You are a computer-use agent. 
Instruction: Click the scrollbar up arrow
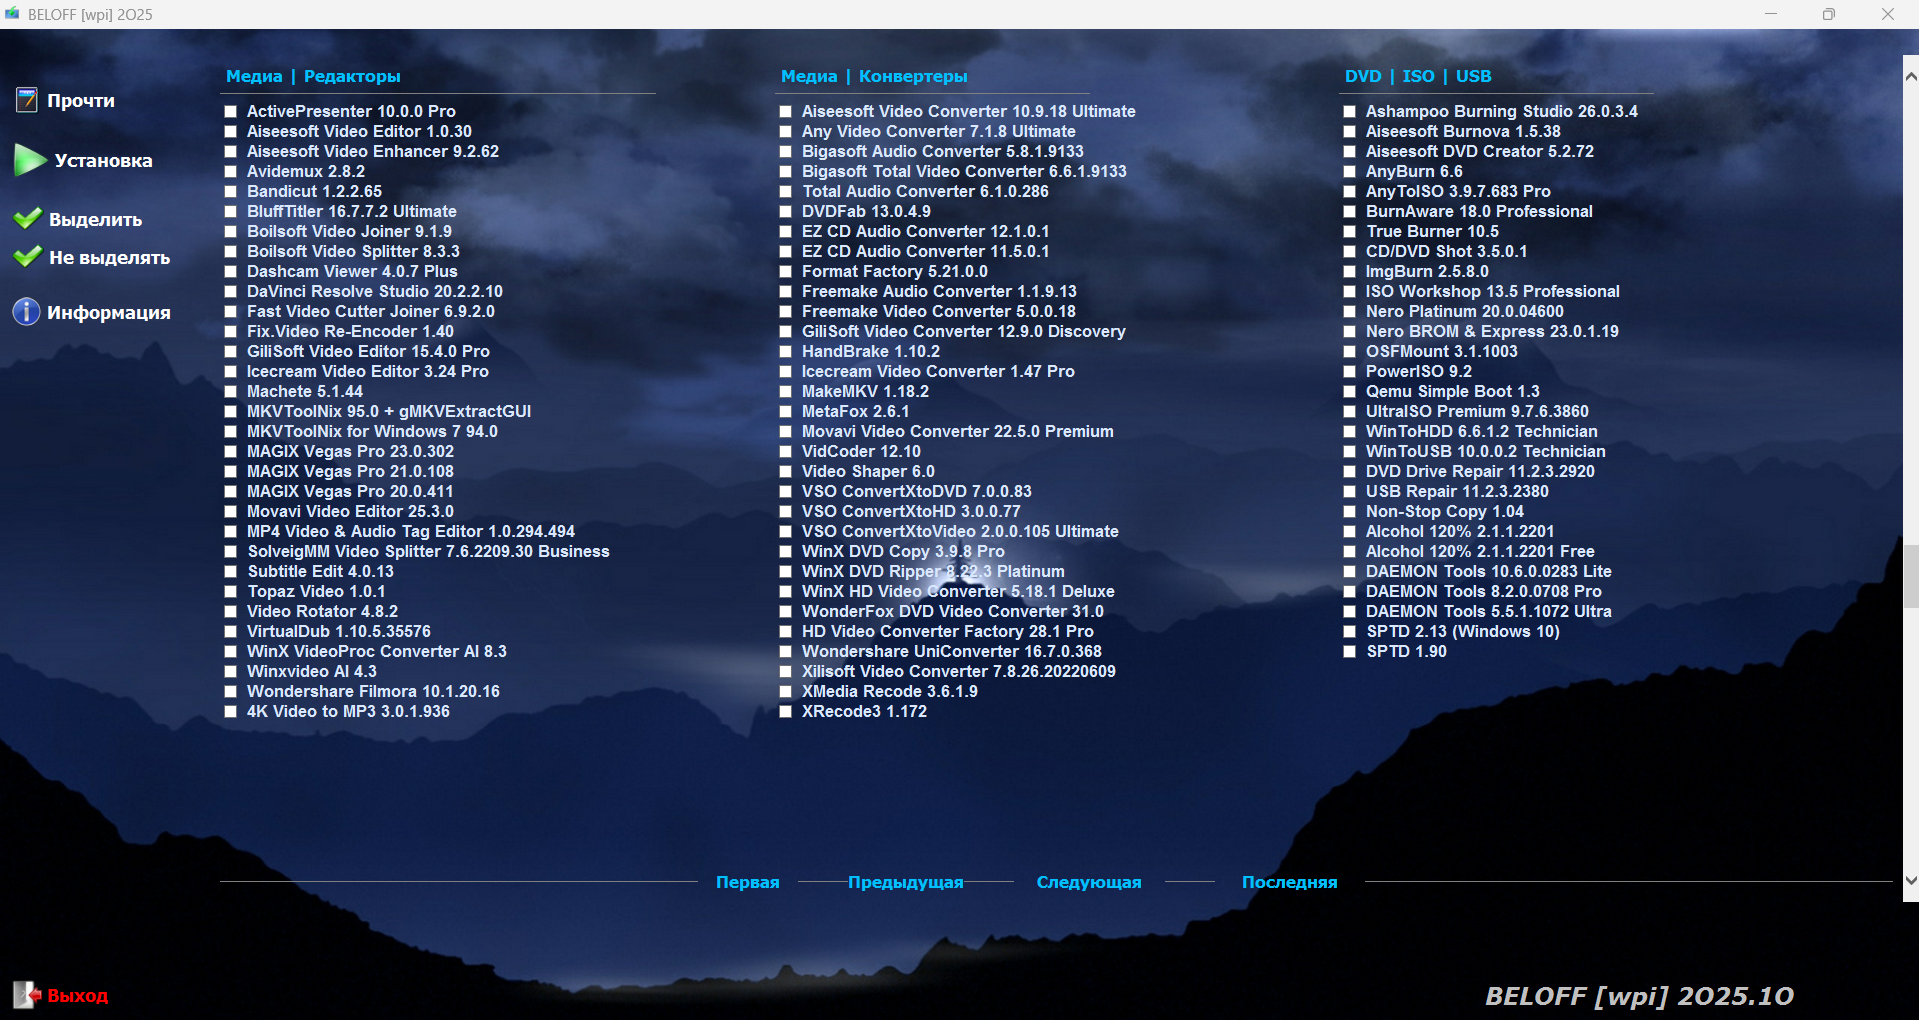(x=1910, y=76)
